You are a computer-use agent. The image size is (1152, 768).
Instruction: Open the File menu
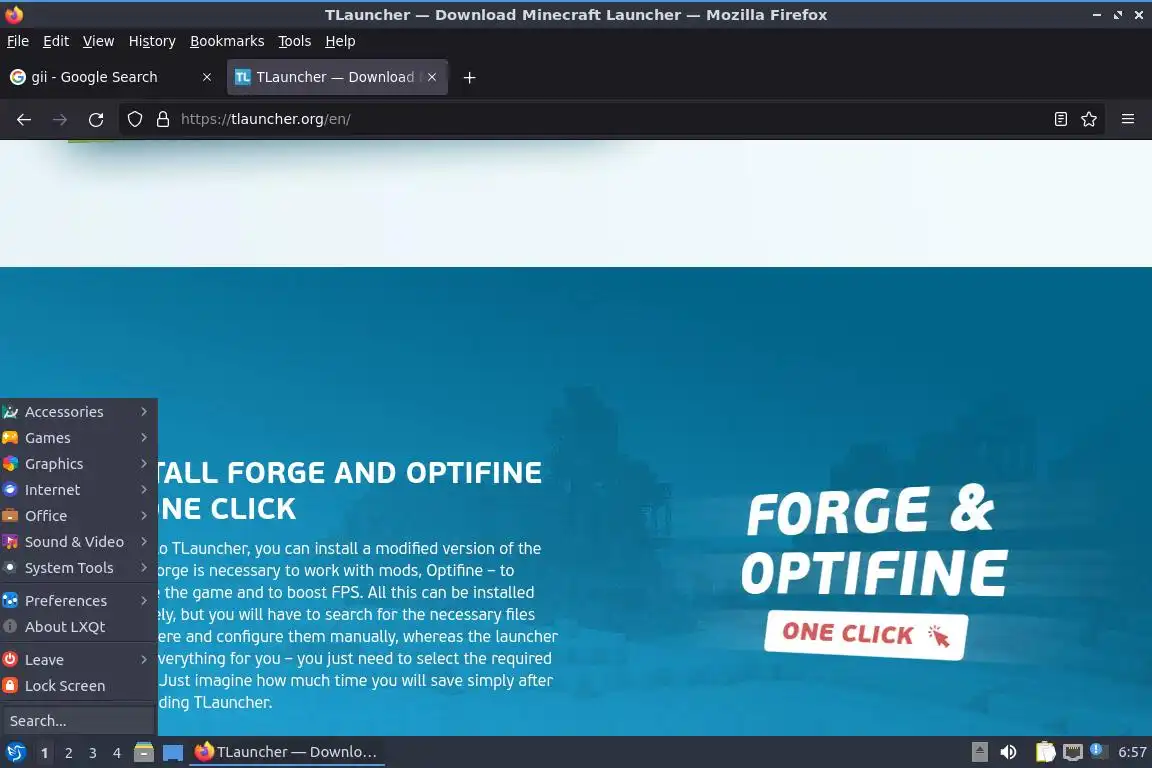[x=18, y=41]
